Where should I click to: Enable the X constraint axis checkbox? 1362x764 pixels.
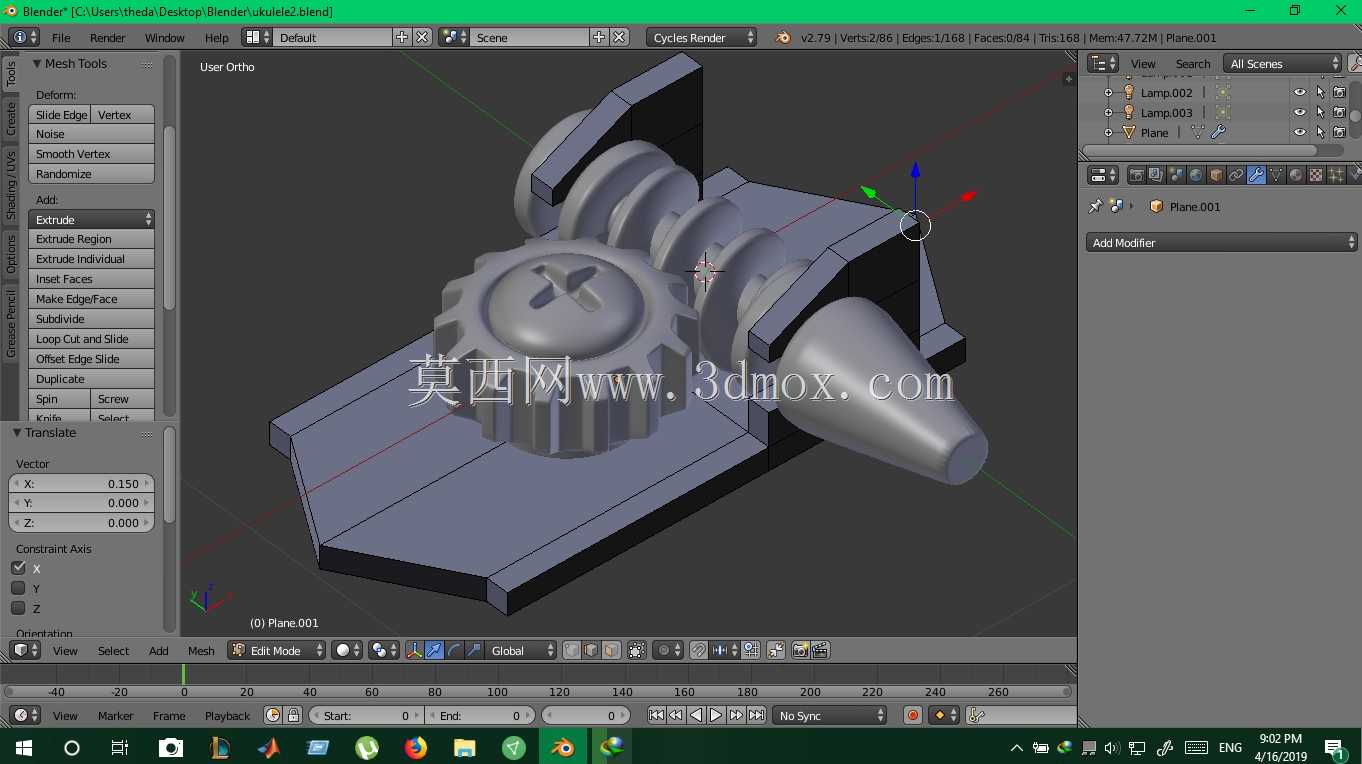point(18,568)
